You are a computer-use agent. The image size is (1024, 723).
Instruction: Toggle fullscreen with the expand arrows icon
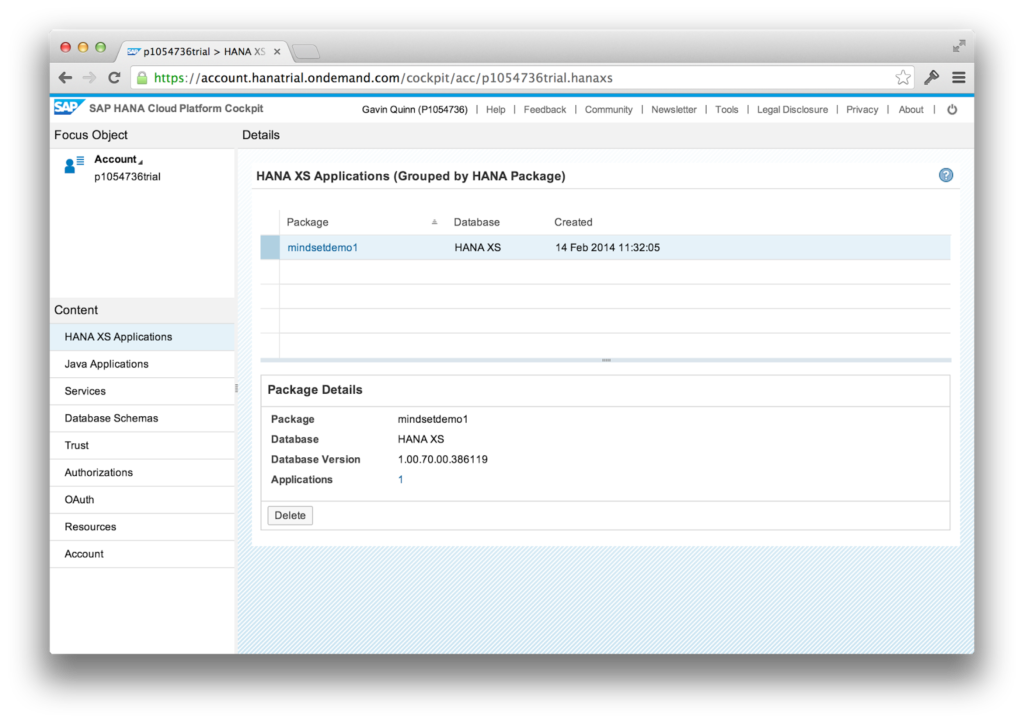pos(959,46)
